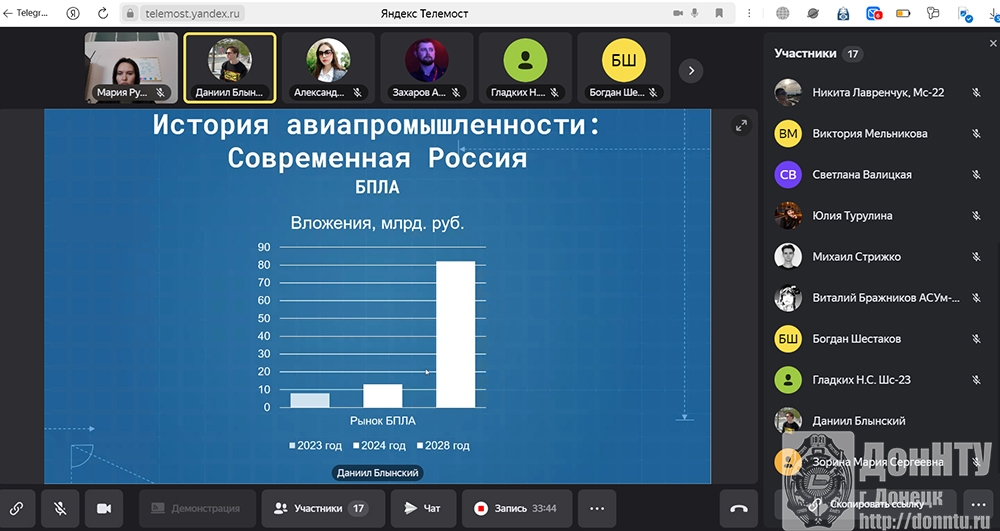Unmute the microphone in bottom toolbar

coord(60,508)
